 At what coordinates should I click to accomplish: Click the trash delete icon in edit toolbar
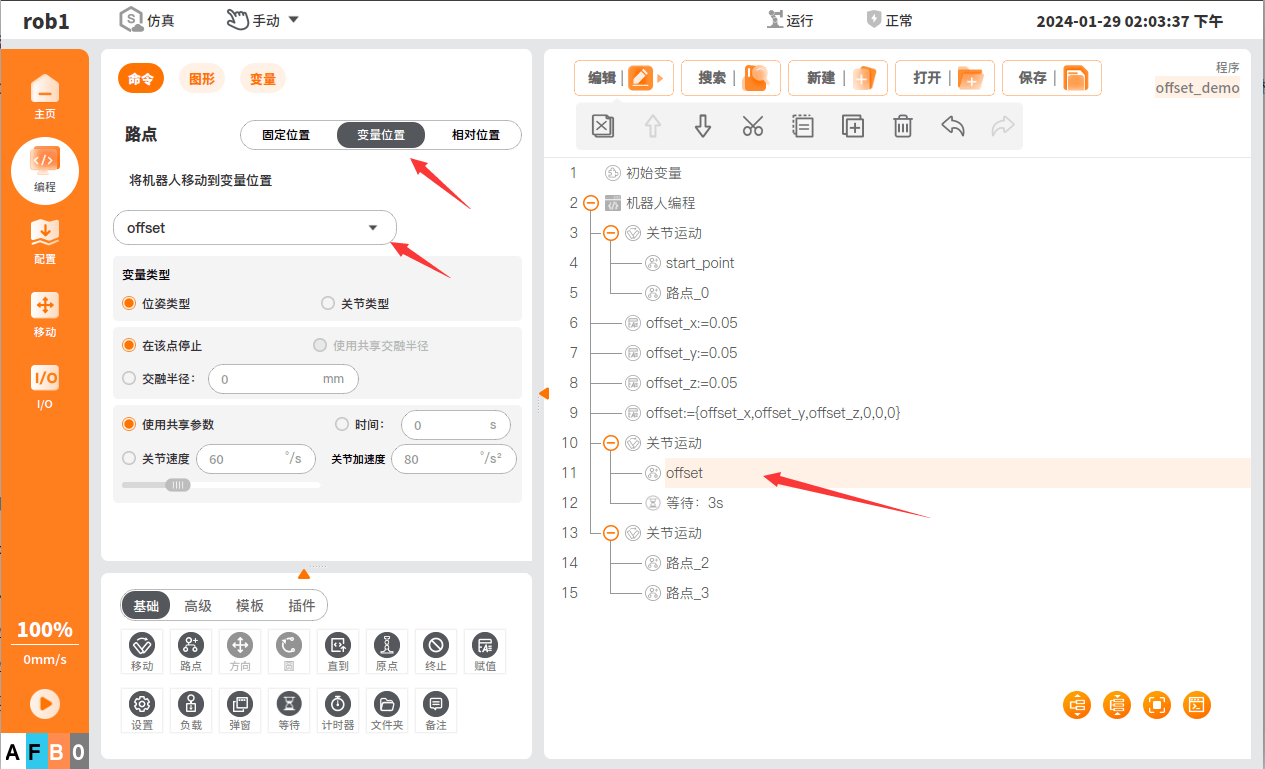pos(902,126)
